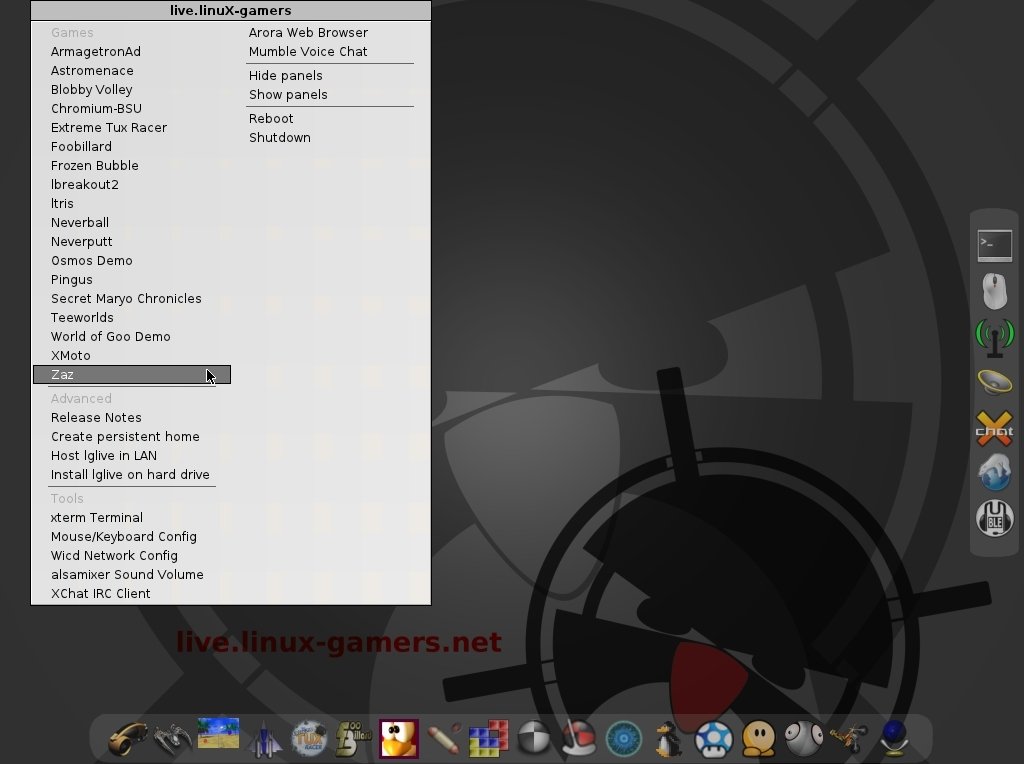Launch Foobillard icon in the dock
1024x764 pixels.
(353, 739)
